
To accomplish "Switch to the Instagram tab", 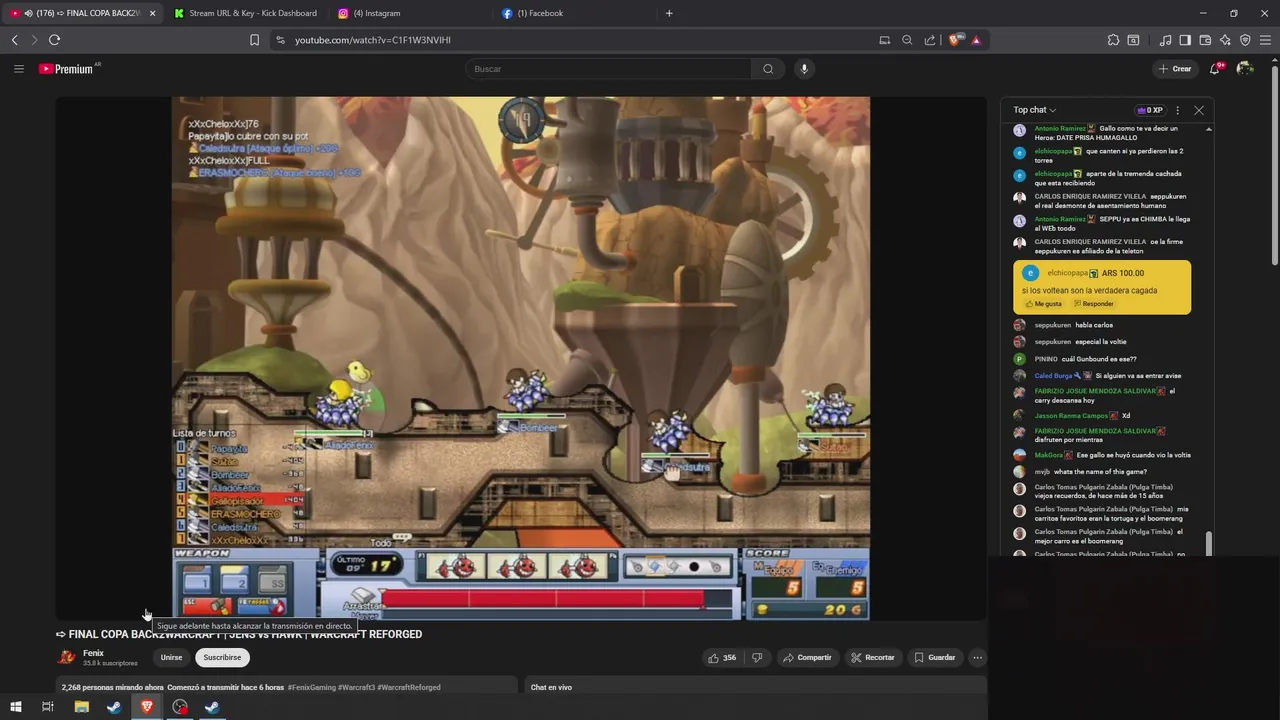I will click(410, 13).
